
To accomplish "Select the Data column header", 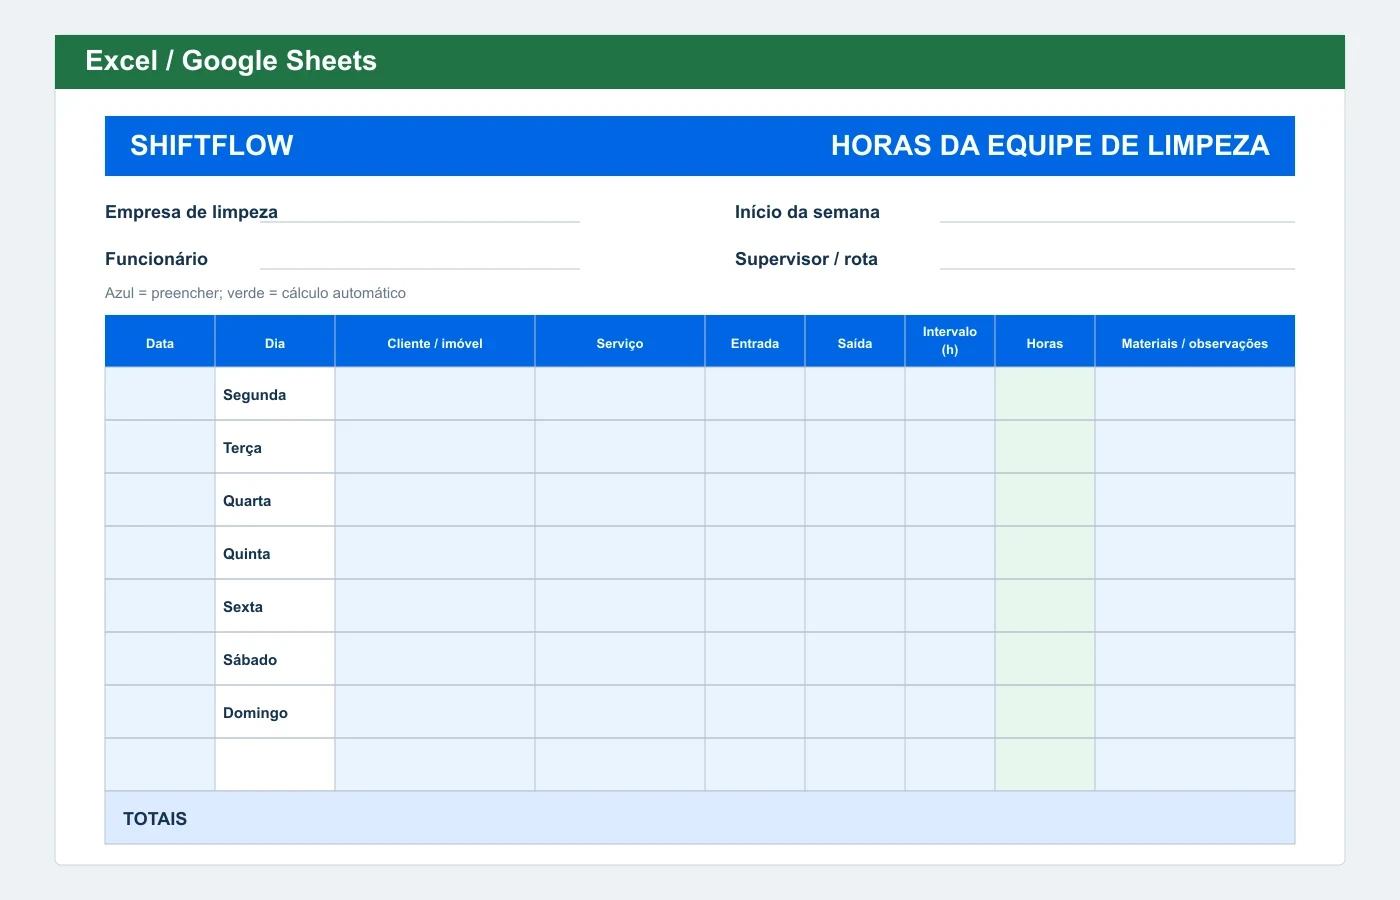I will (160, 342).
